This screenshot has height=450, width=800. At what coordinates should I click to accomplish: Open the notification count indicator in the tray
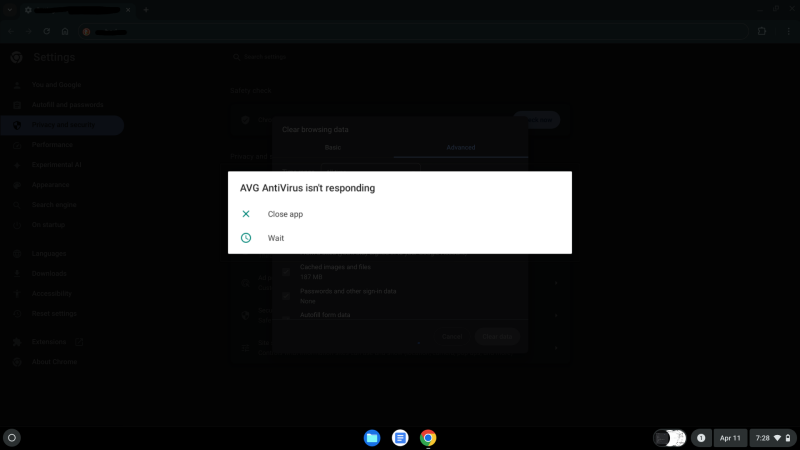(x=701, y=438)
